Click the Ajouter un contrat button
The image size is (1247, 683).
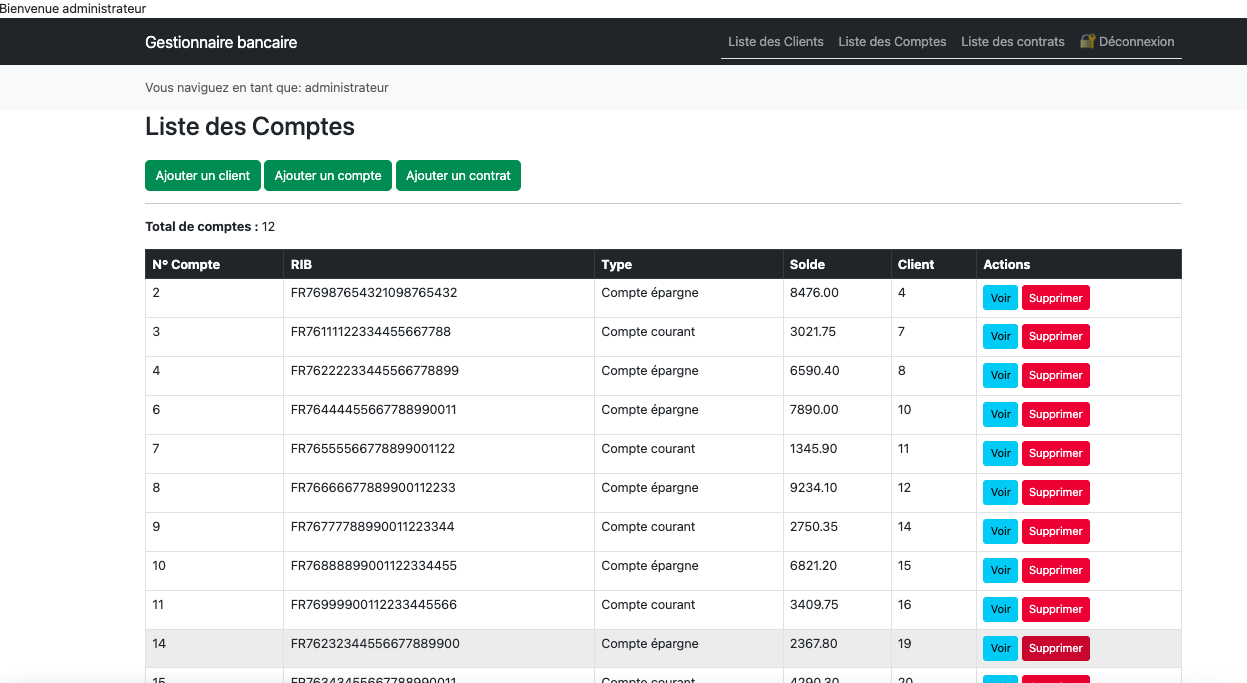tap(458, 175)
